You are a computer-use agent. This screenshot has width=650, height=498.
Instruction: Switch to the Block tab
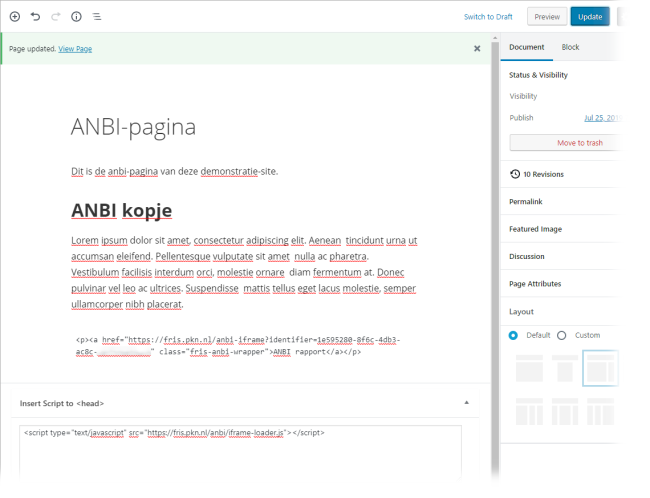pos(570,47)
